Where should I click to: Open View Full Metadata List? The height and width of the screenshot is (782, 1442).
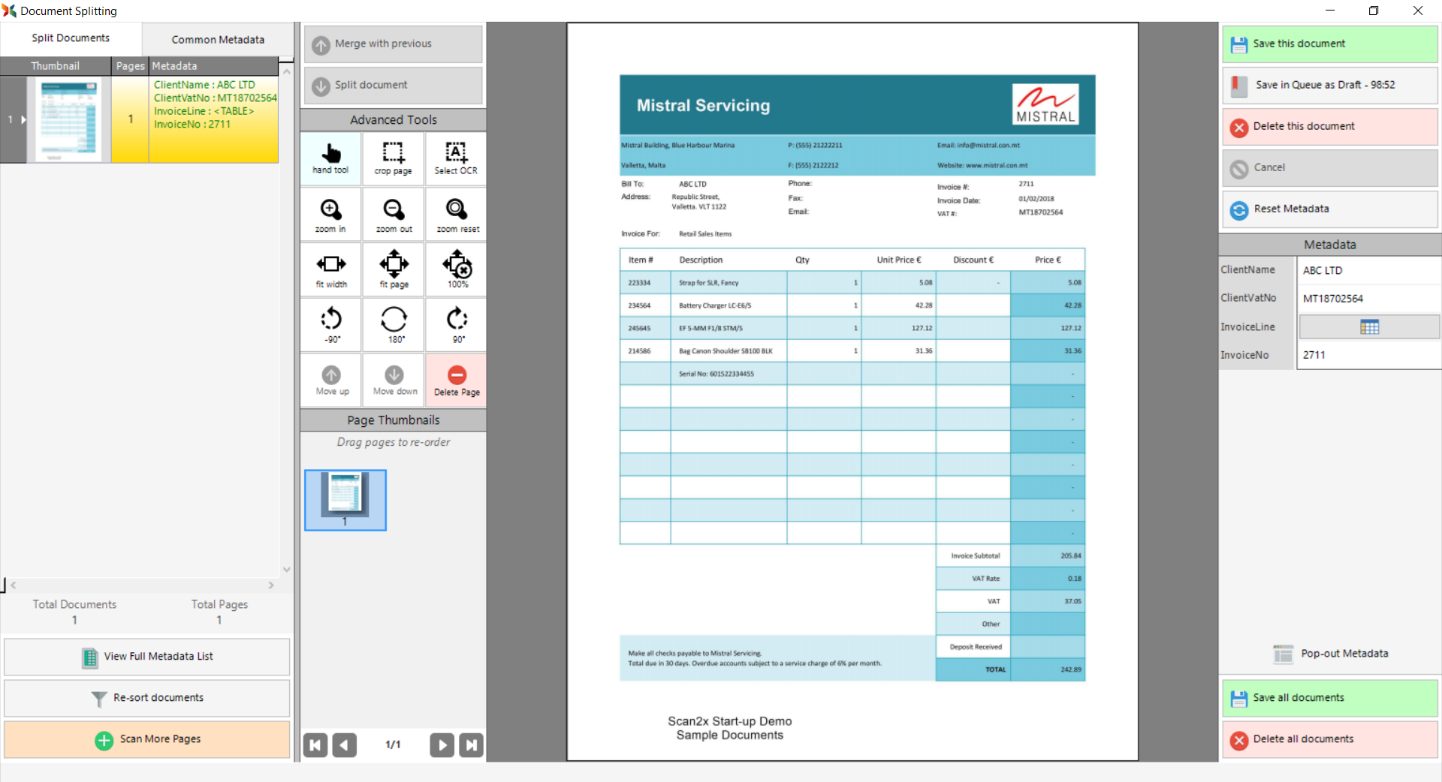click(x=147, y=657)
